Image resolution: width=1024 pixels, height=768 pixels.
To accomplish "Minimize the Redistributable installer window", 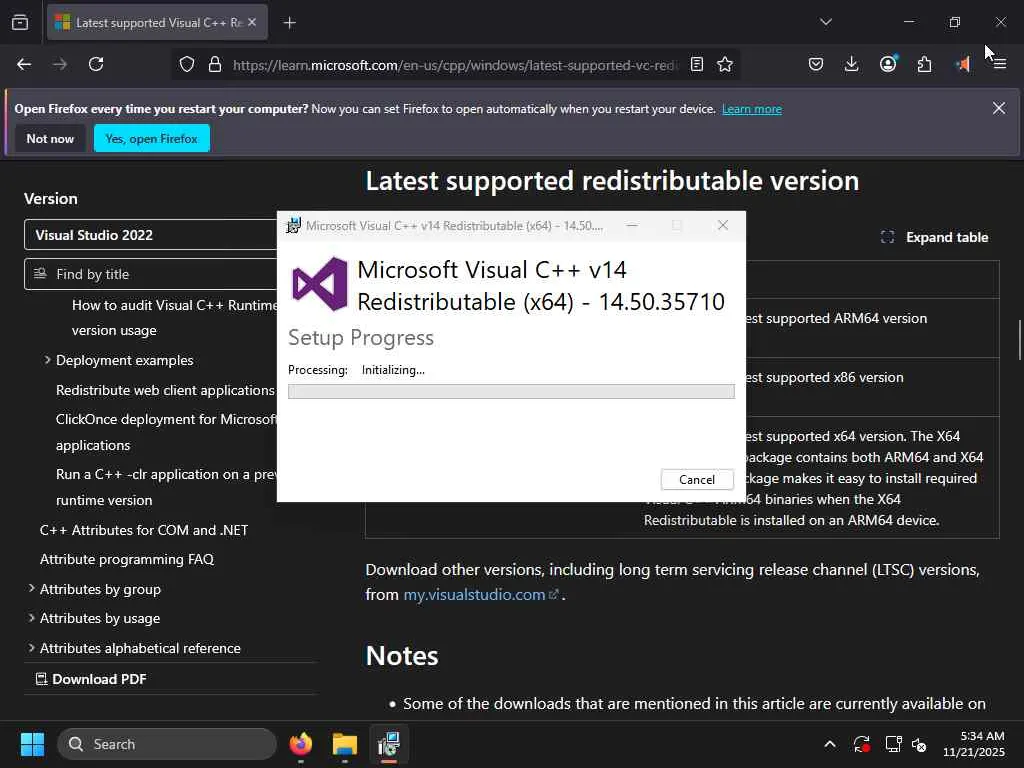I will point(632,225).
